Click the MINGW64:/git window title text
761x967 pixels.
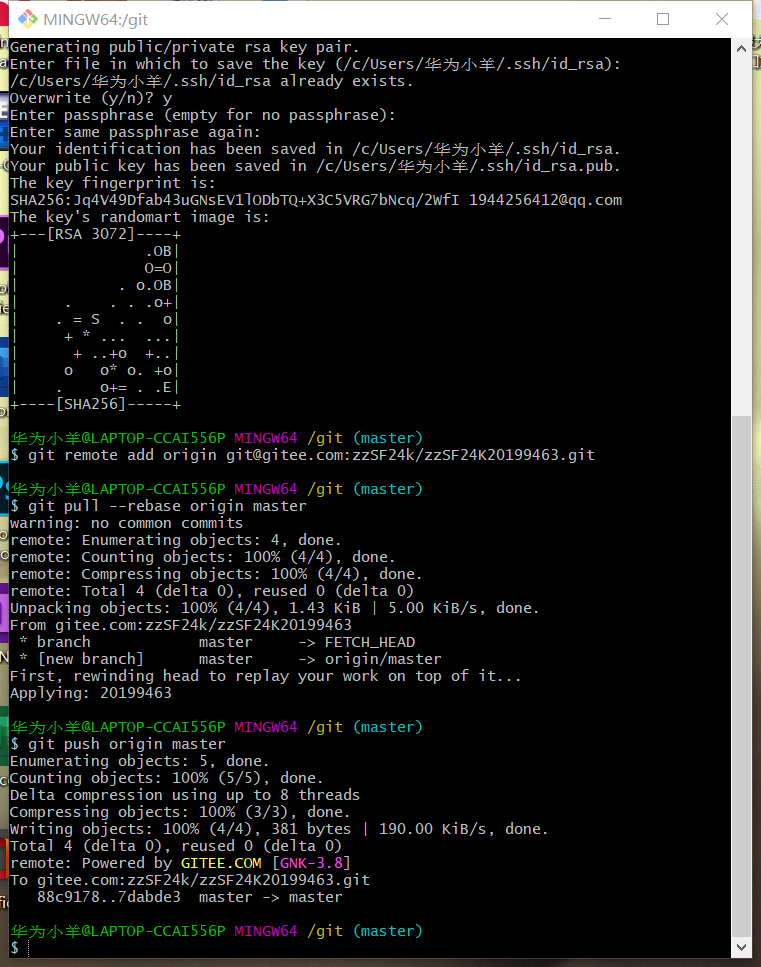pyautogui.click(x=96, y=20)
